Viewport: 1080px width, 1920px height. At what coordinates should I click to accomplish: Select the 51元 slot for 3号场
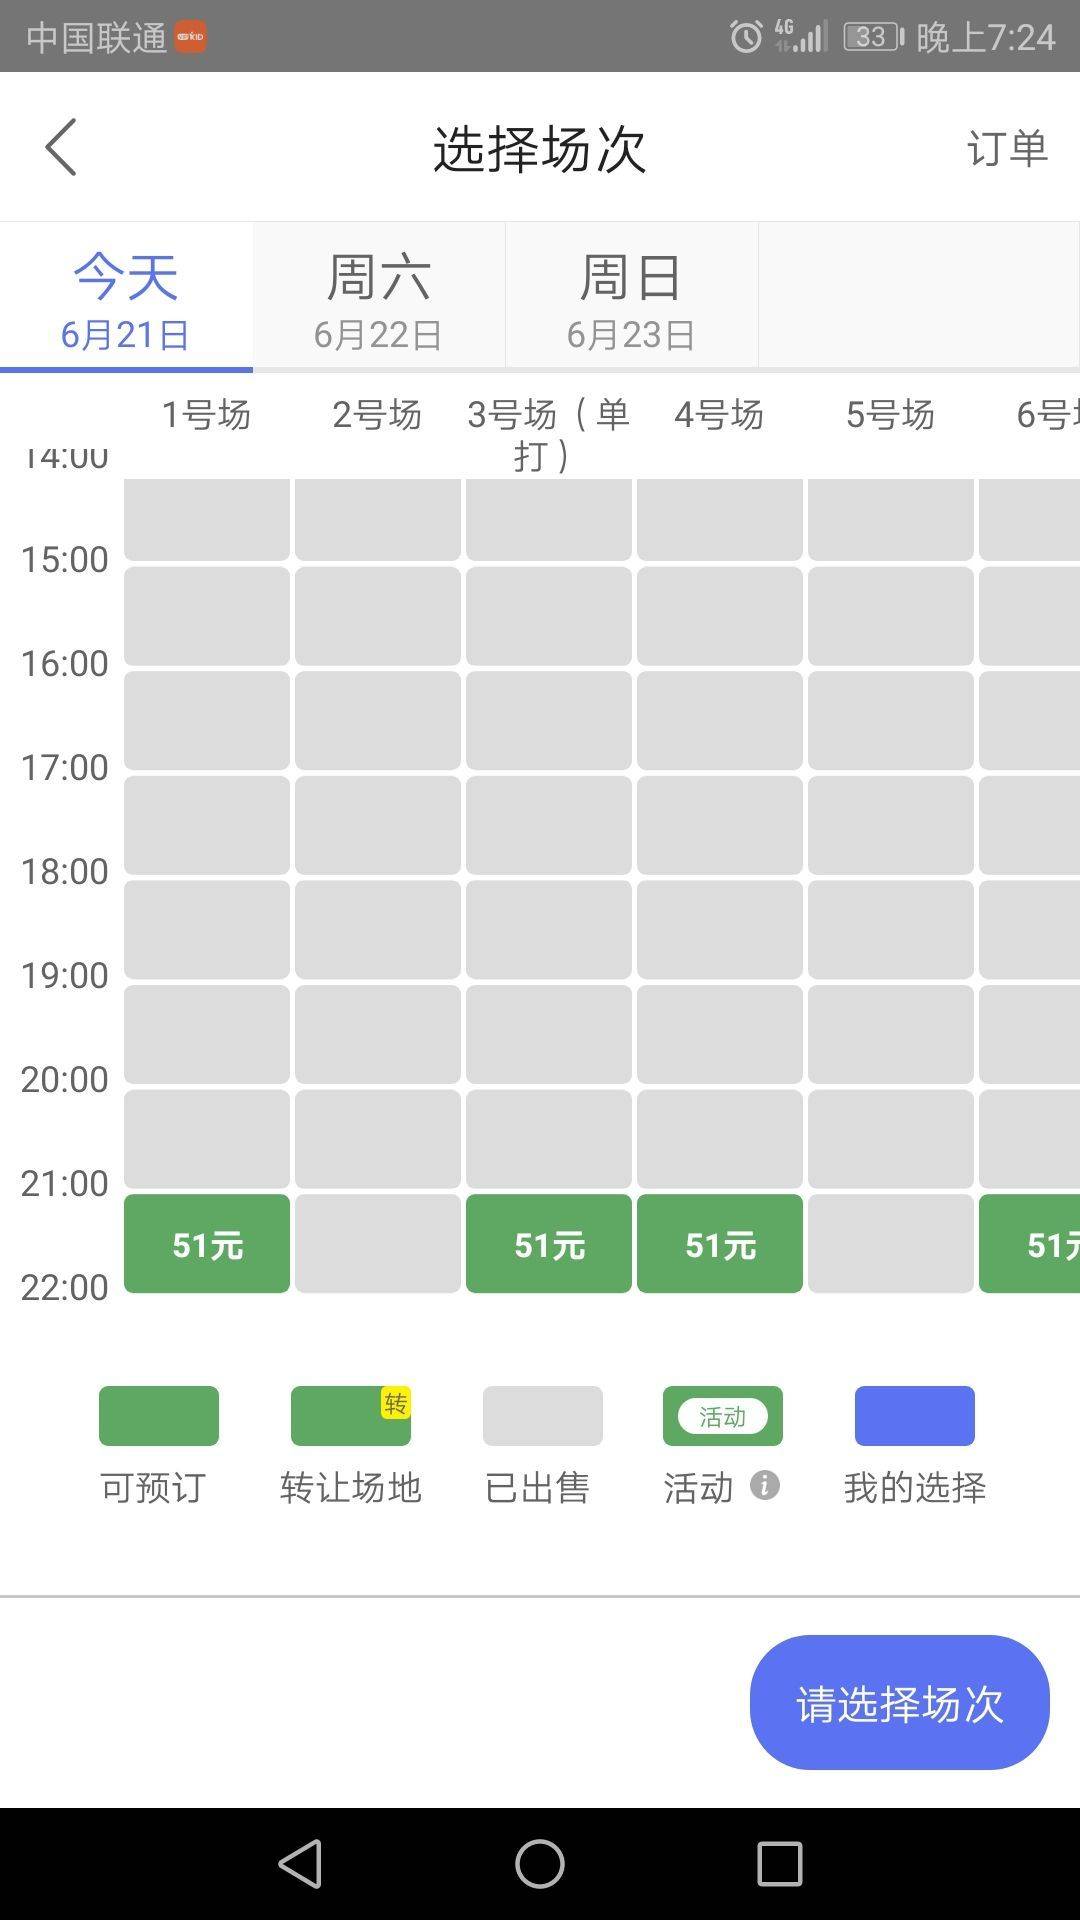click(549, 1244)
